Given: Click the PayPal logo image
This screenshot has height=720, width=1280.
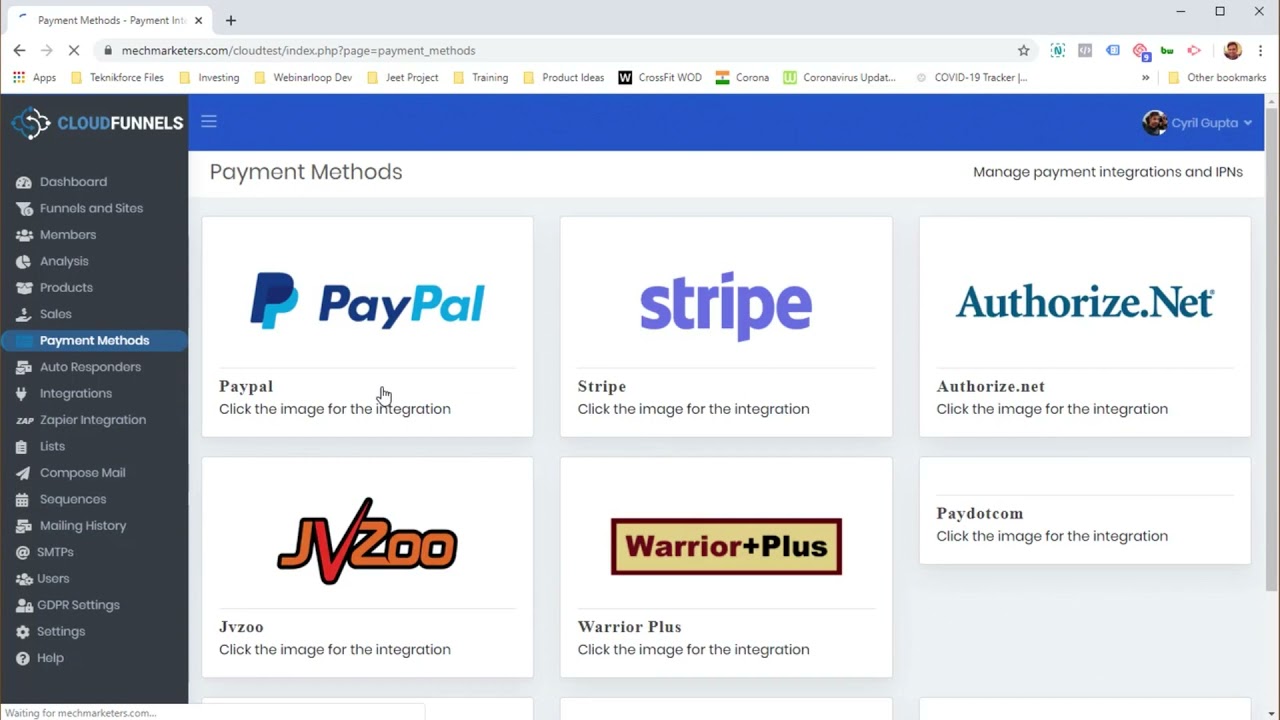Looking at the screenshot, I should point(367,301).
